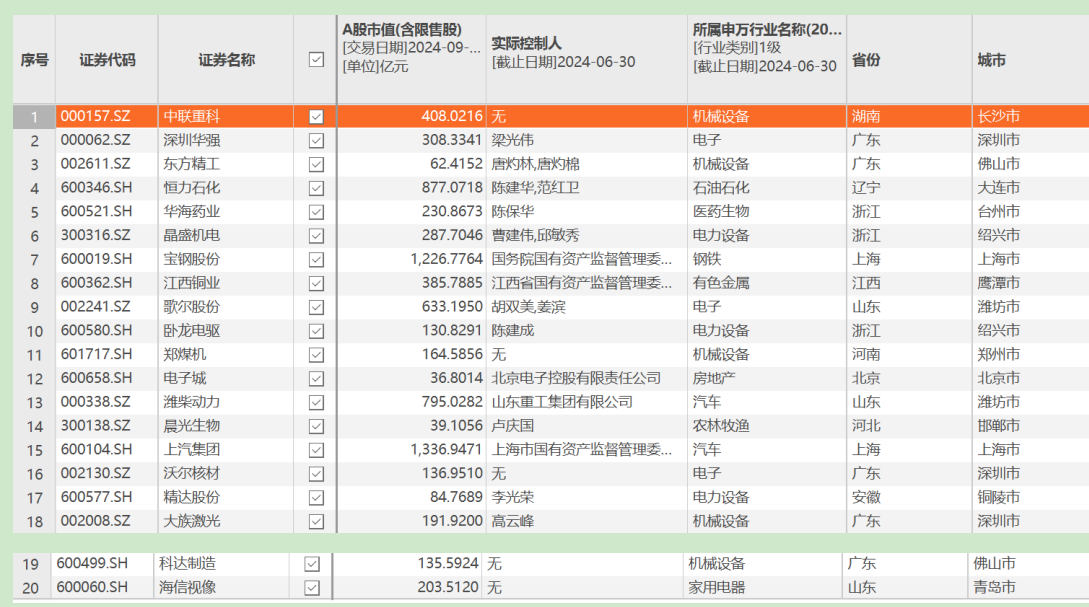Toggle the checkbox in the 东方精工 row
This screenshot has width=1089, height=607.
pyautogui.click(x=316, y=165)
